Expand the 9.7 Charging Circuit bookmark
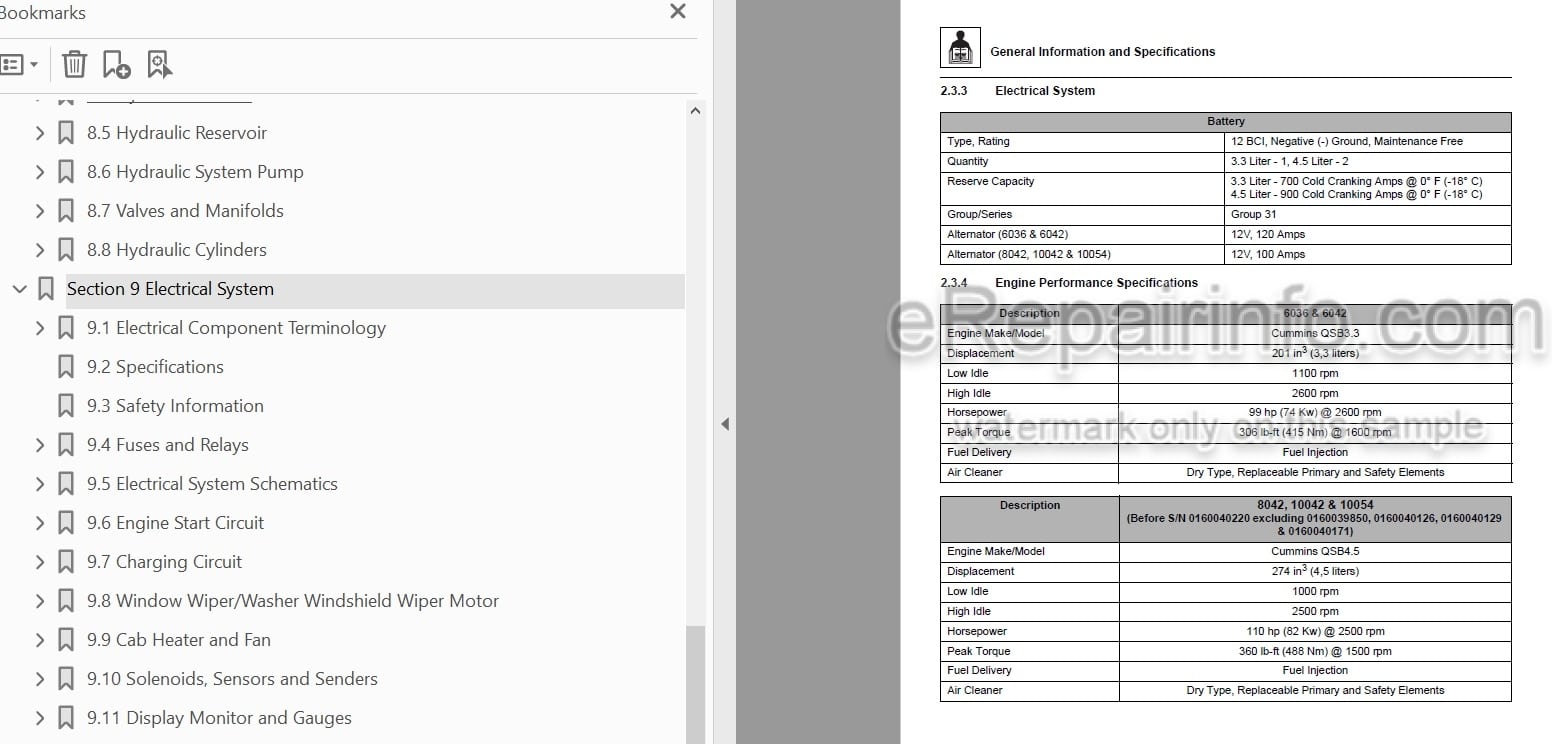The width and height of the screenshot is (1552, 744). tap(40, 562)
